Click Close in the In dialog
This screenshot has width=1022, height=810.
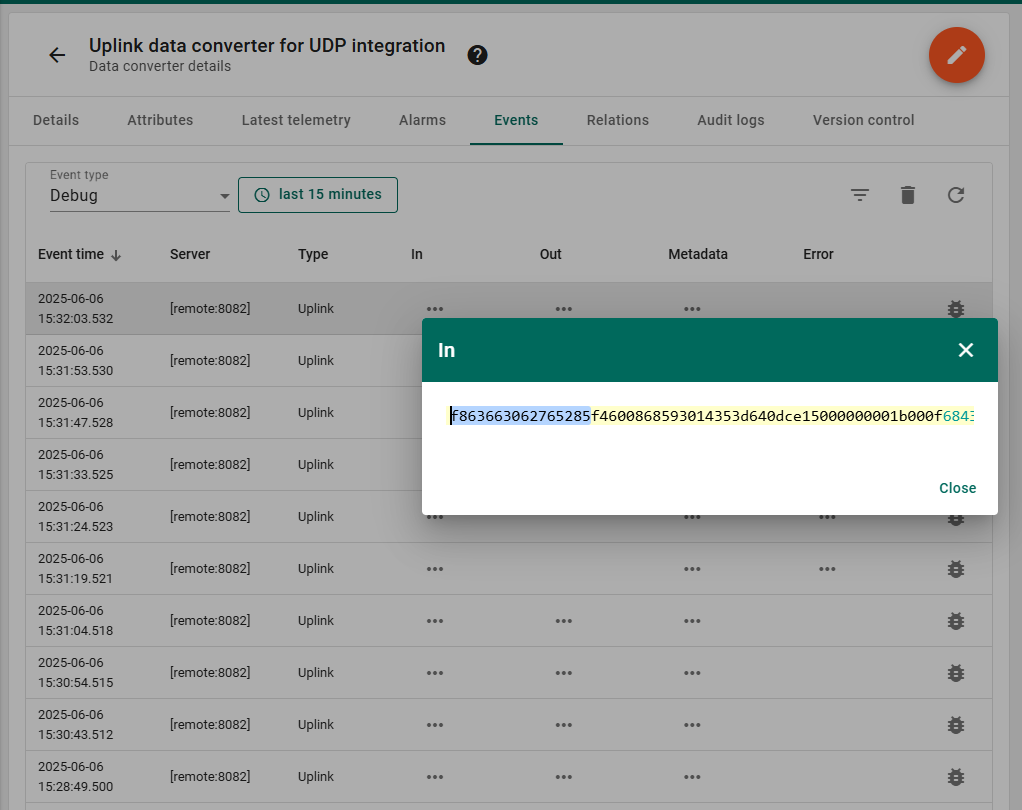tap(957, 488)
